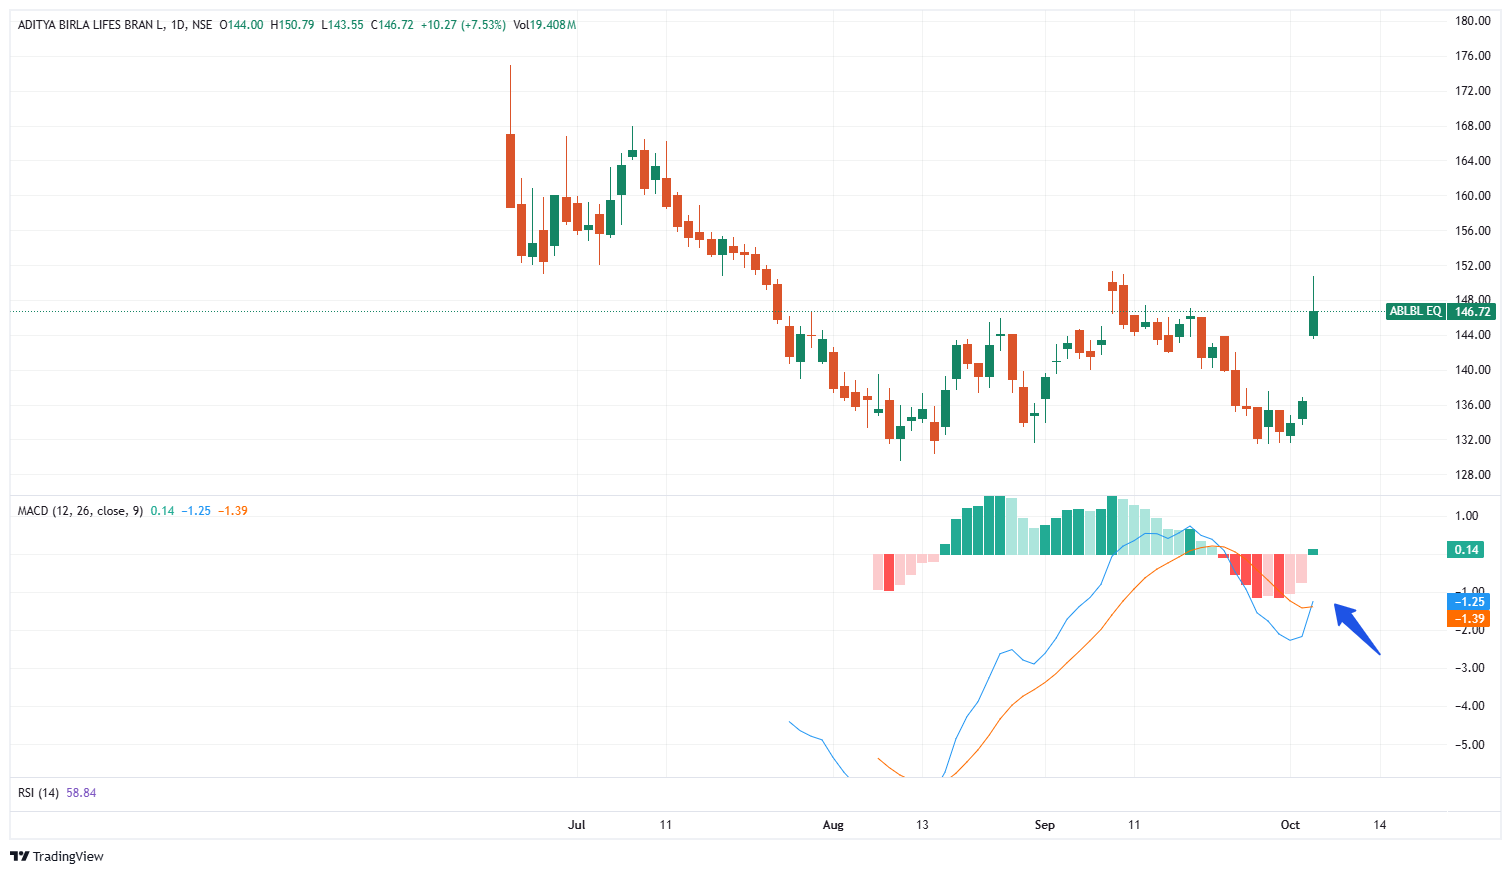Click the ADITYA BIRLA LIFES BRAN L title

91,25
